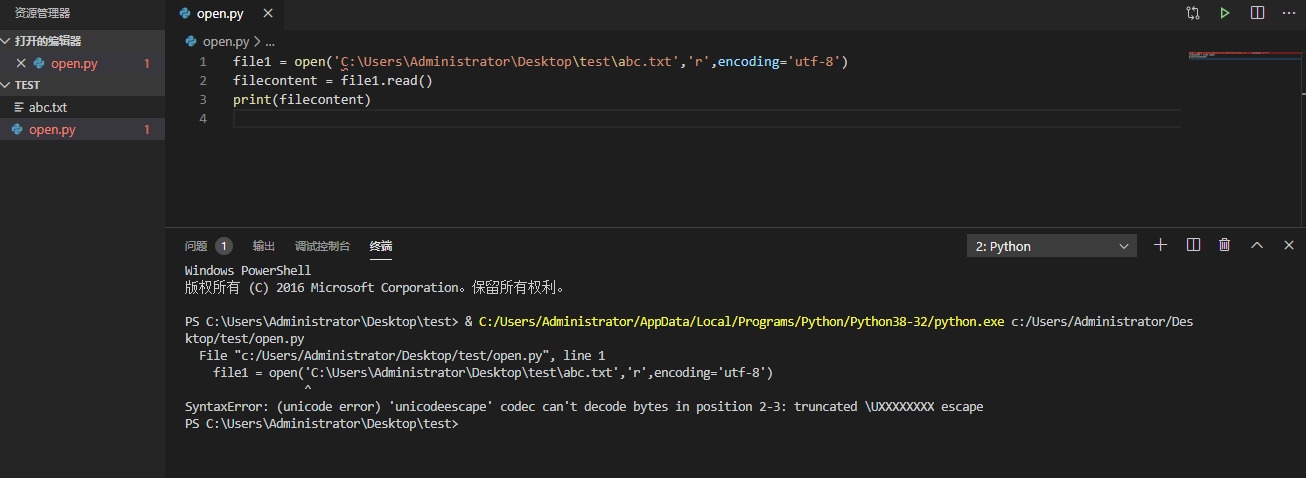Open the Debug Console tab

coord(322,246)
